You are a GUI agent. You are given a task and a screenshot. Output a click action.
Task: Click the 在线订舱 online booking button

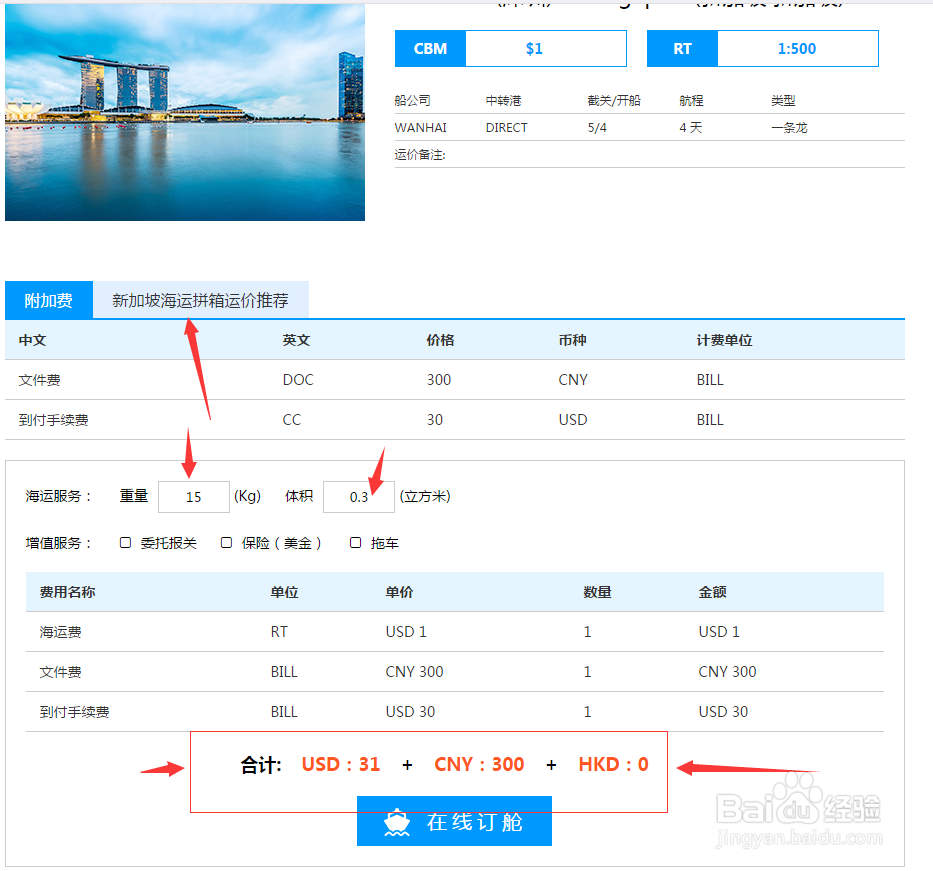click(454, 820)
